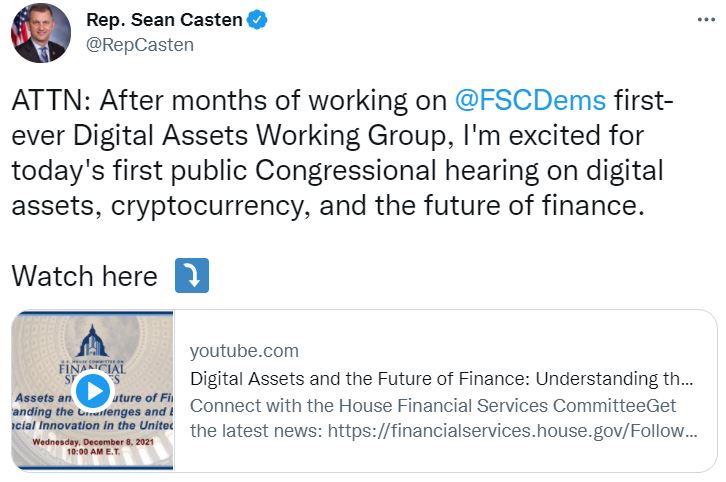The width and height of the screenshot is (726, 482).
Task: Click the Financial Services Committee dome logo
Action: pyautogui.click(x=92, y=338)
